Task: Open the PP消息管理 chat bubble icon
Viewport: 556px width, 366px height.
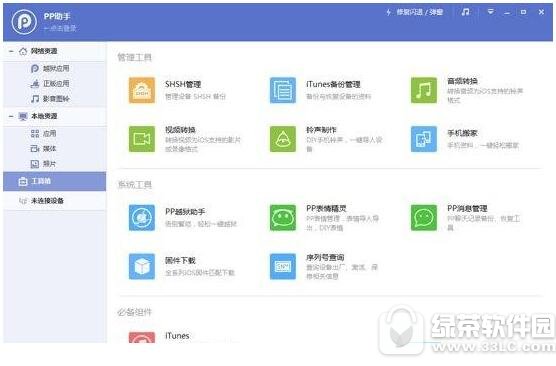Action: coord(424,217)
